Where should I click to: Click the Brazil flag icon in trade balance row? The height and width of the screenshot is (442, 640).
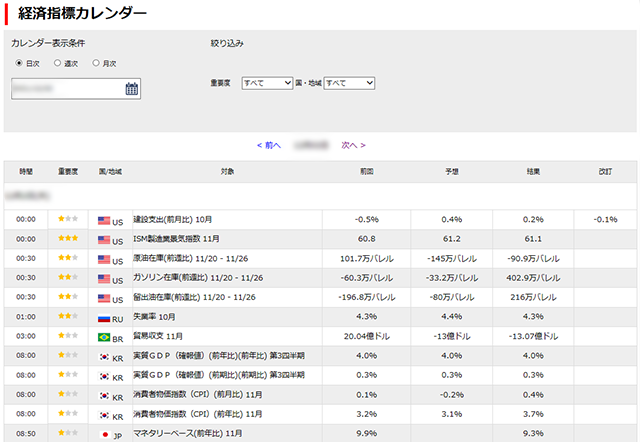click(x=104, y=336)
